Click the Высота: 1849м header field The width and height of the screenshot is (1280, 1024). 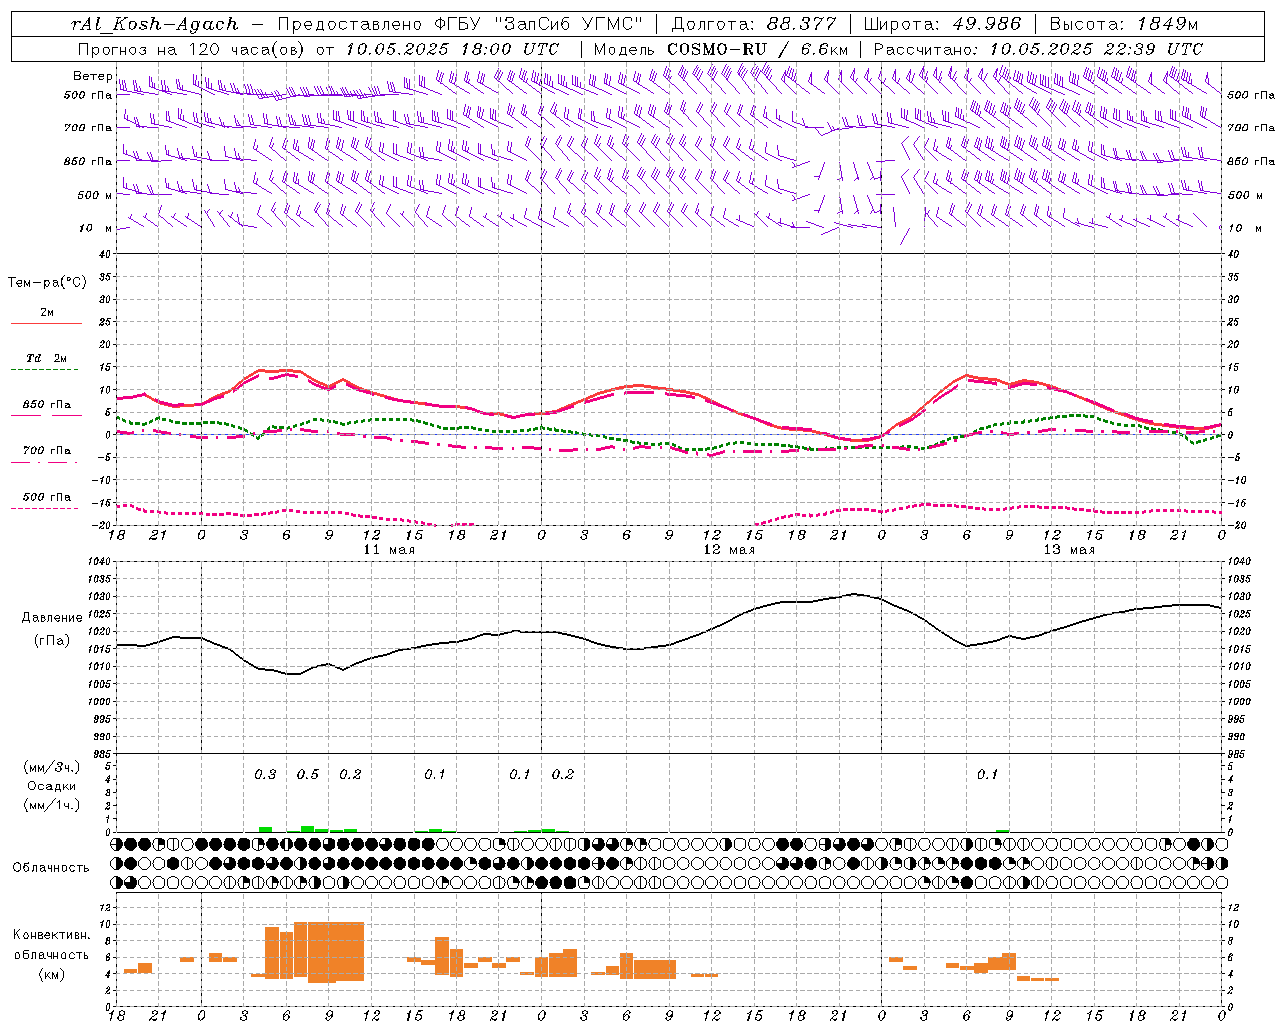[1123, 24]
